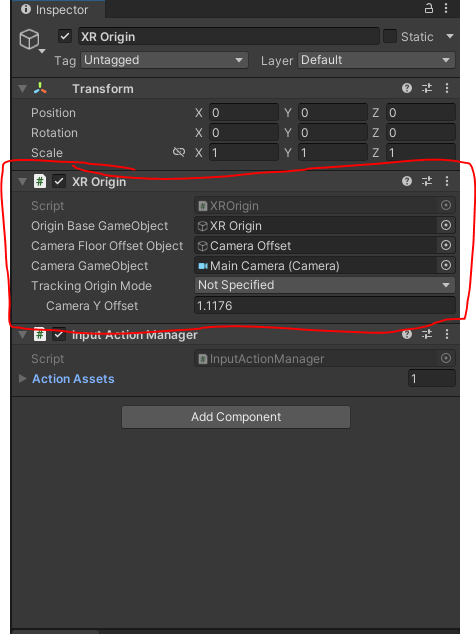The height and width of the screenshot is (634, 476).
Task: Click Camera Offset object field
Action: pyautogui.click(x=316, y=245)
